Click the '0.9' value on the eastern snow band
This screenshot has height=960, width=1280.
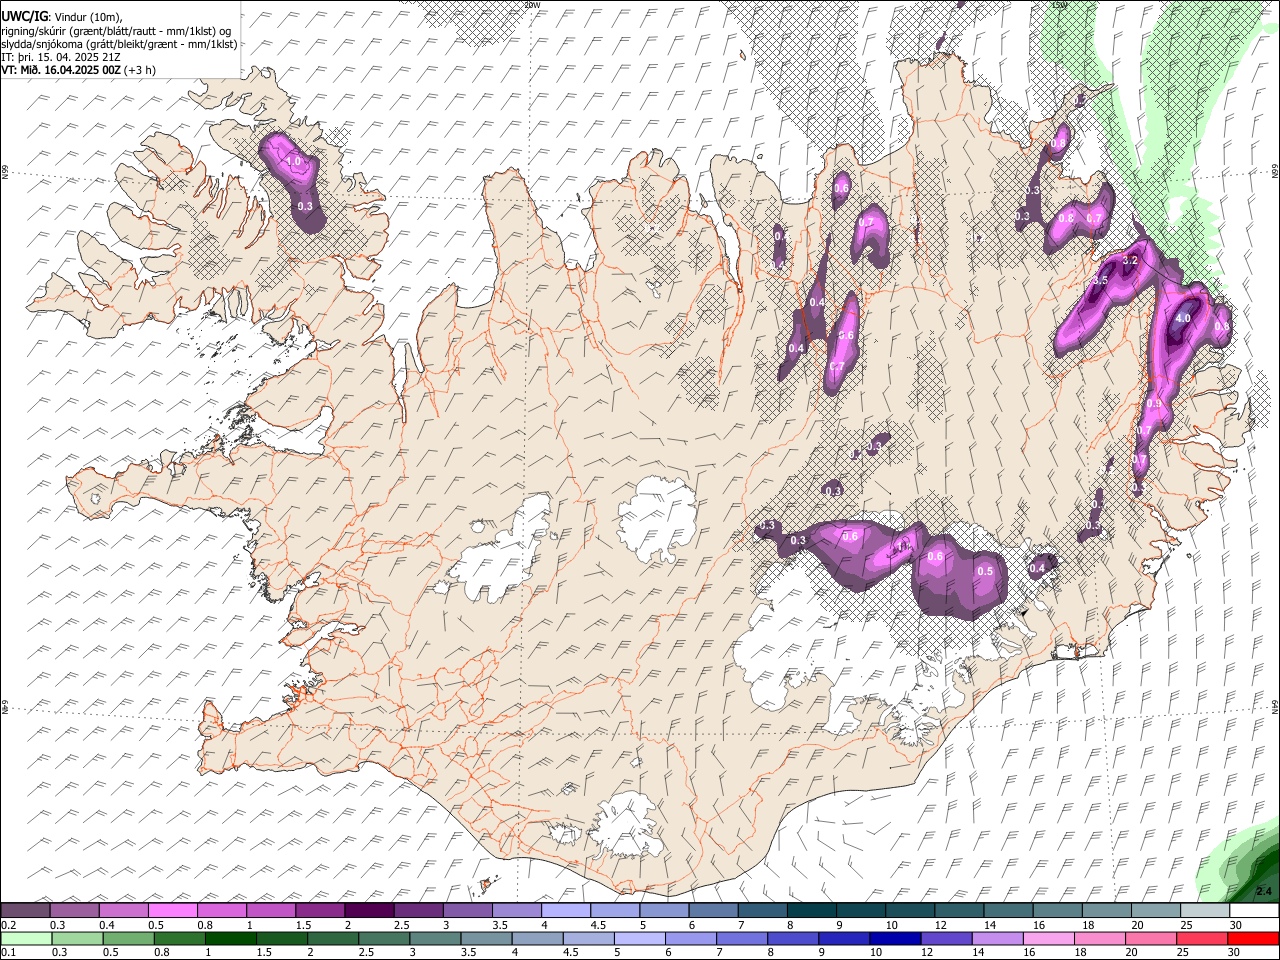coord(1154,404)
